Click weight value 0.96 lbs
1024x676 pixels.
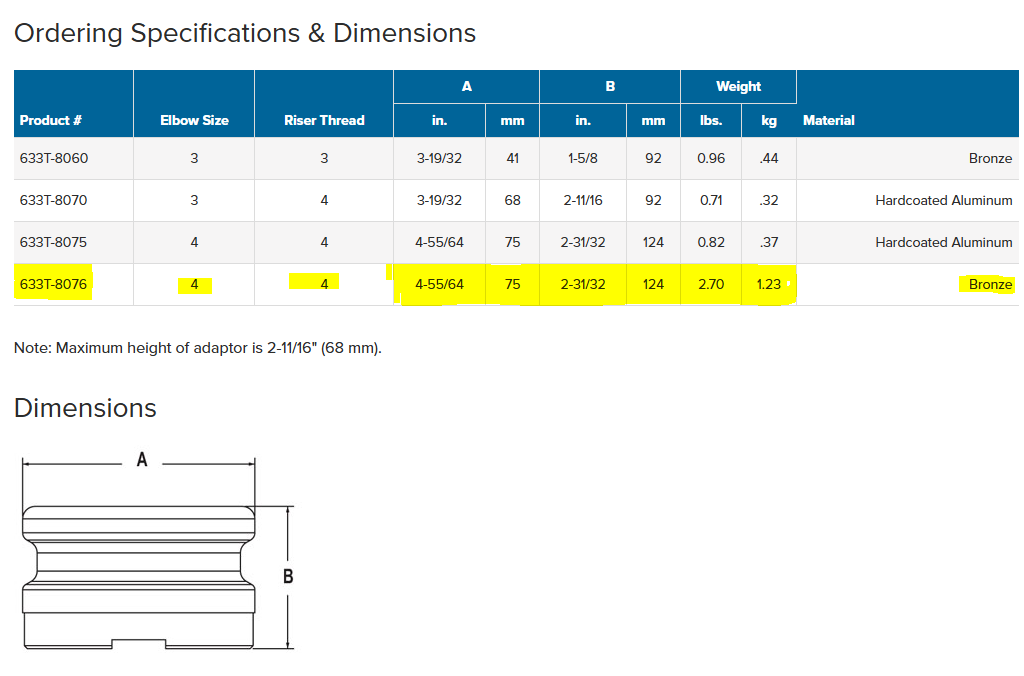(x=711, y=158)
